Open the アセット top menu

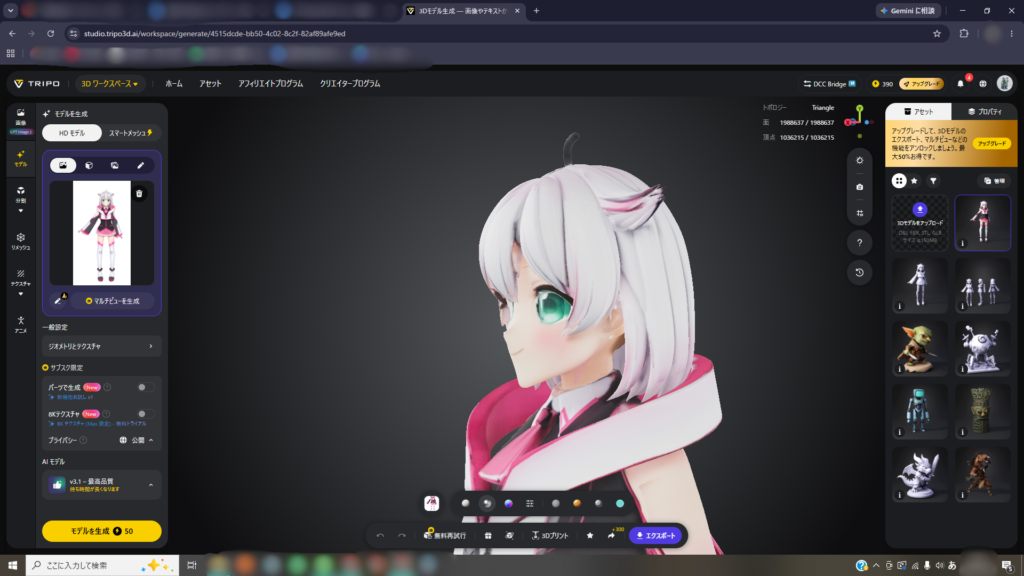coord(210,84)
